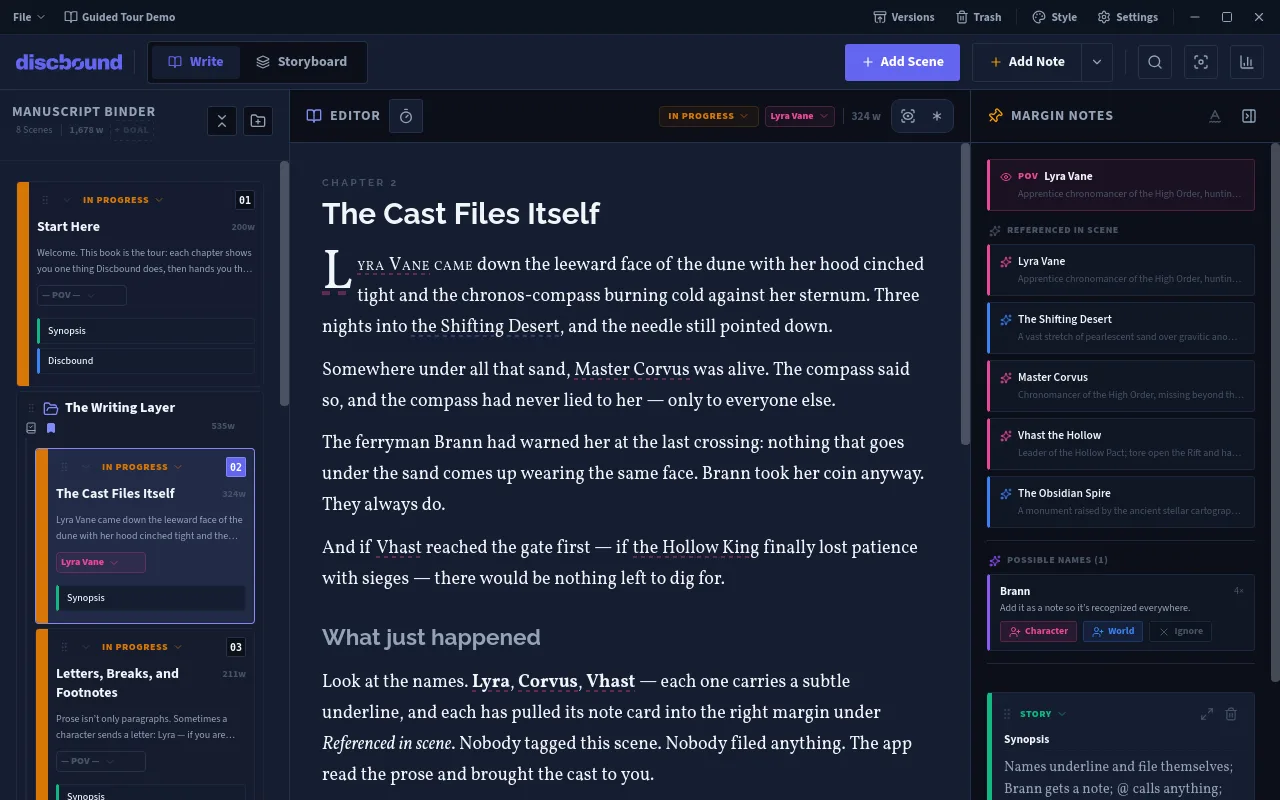
Task: Enter focus mode from the top toolbar
Action: (x=1201, y=62)
